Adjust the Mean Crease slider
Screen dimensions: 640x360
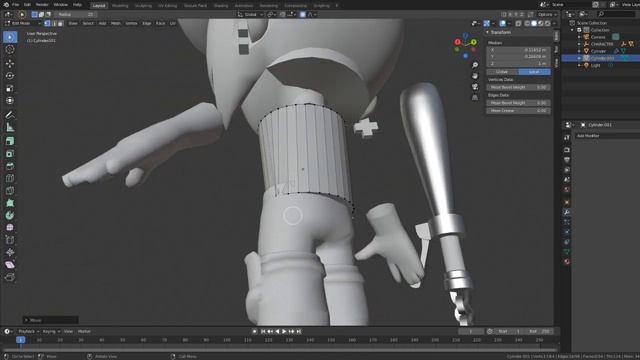click(518, 111)
